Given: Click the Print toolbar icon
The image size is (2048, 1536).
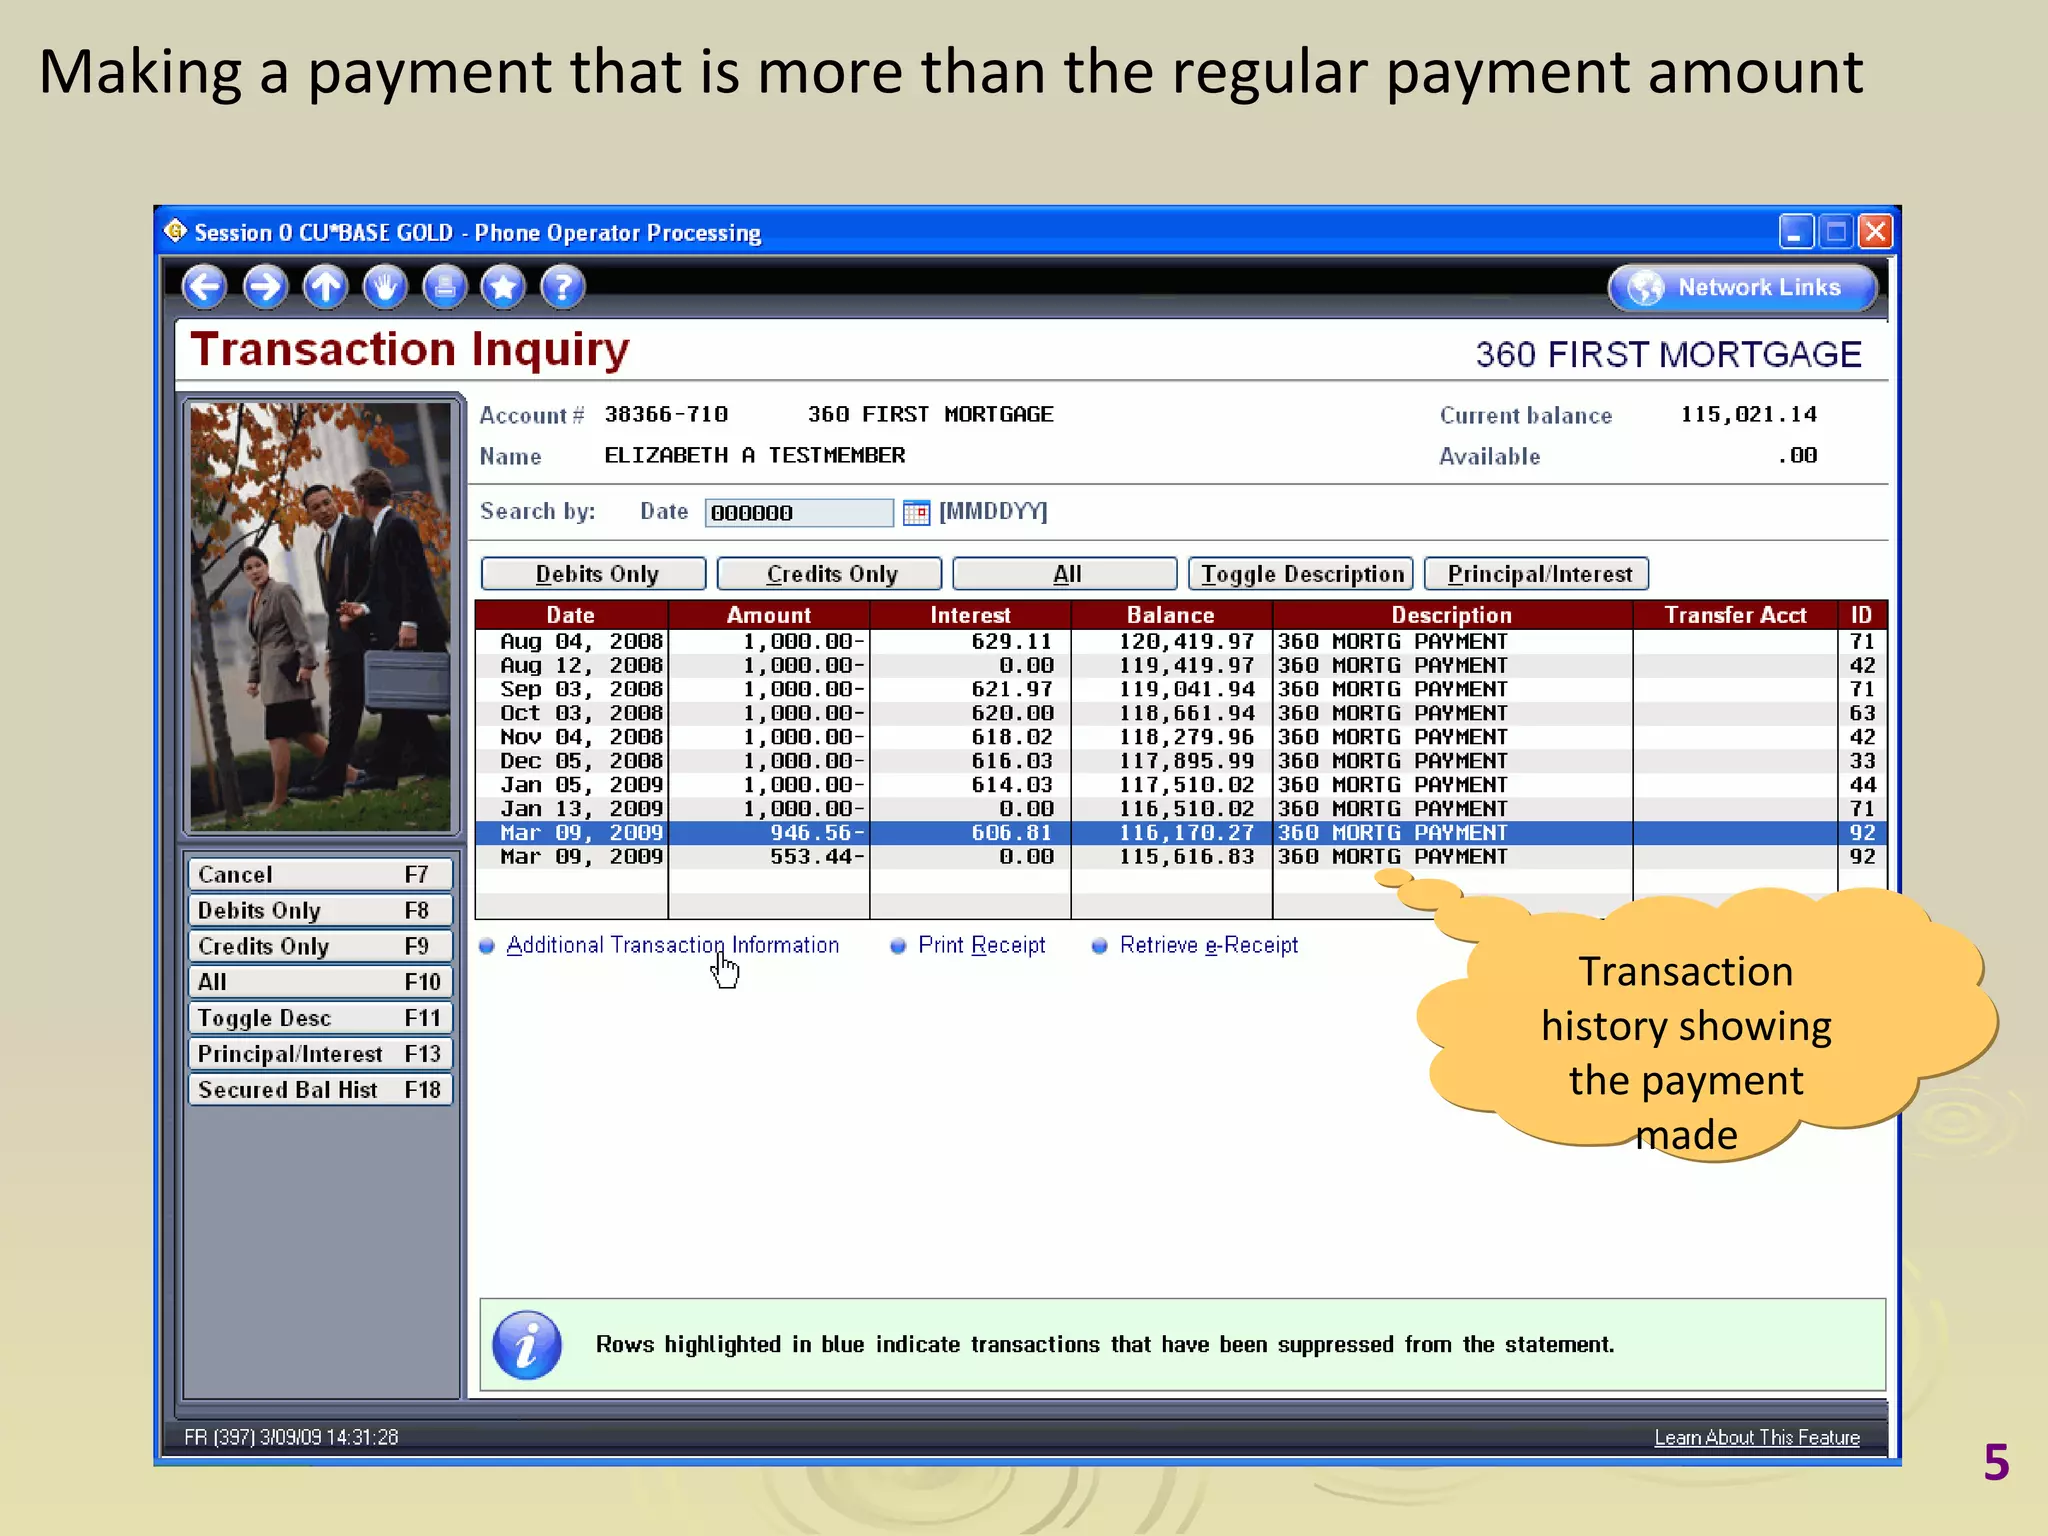Looking at the screenshot, I should tap(444, 287).
